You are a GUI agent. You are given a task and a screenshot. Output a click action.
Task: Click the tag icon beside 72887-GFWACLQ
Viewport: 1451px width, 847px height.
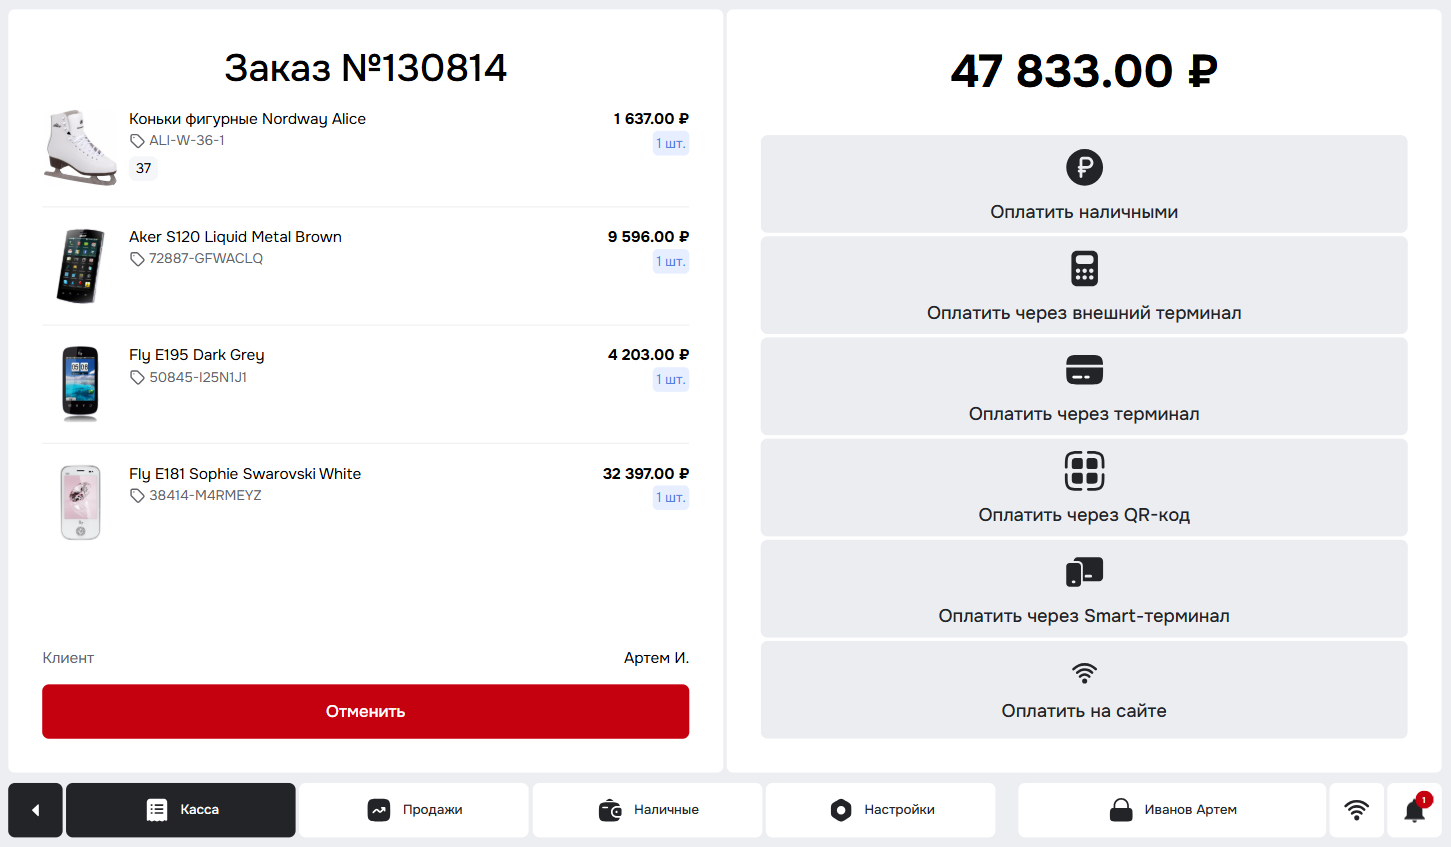click(x=137, y=259)
